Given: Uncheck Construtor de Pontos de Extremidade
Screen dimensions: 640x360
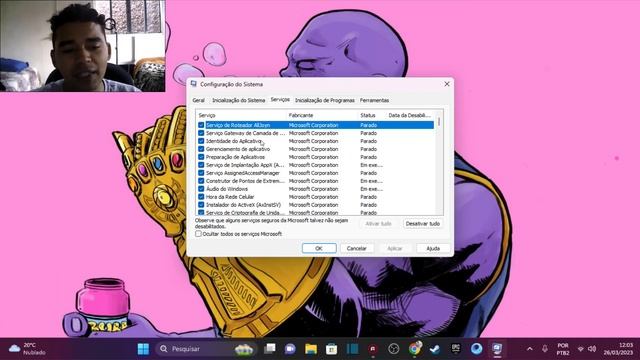Looking at the screenshot, I should pyautogui.click(x=201, y=181).
